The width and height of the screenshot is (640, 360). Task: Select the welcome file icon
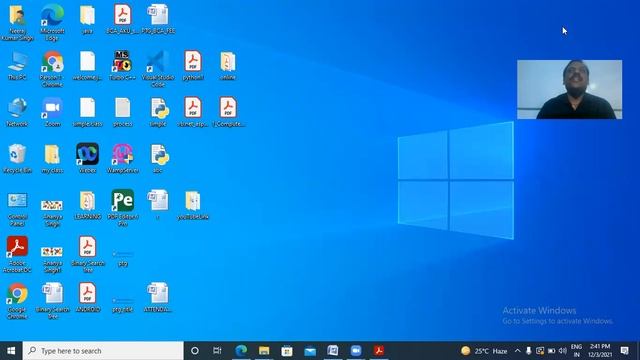87,65
